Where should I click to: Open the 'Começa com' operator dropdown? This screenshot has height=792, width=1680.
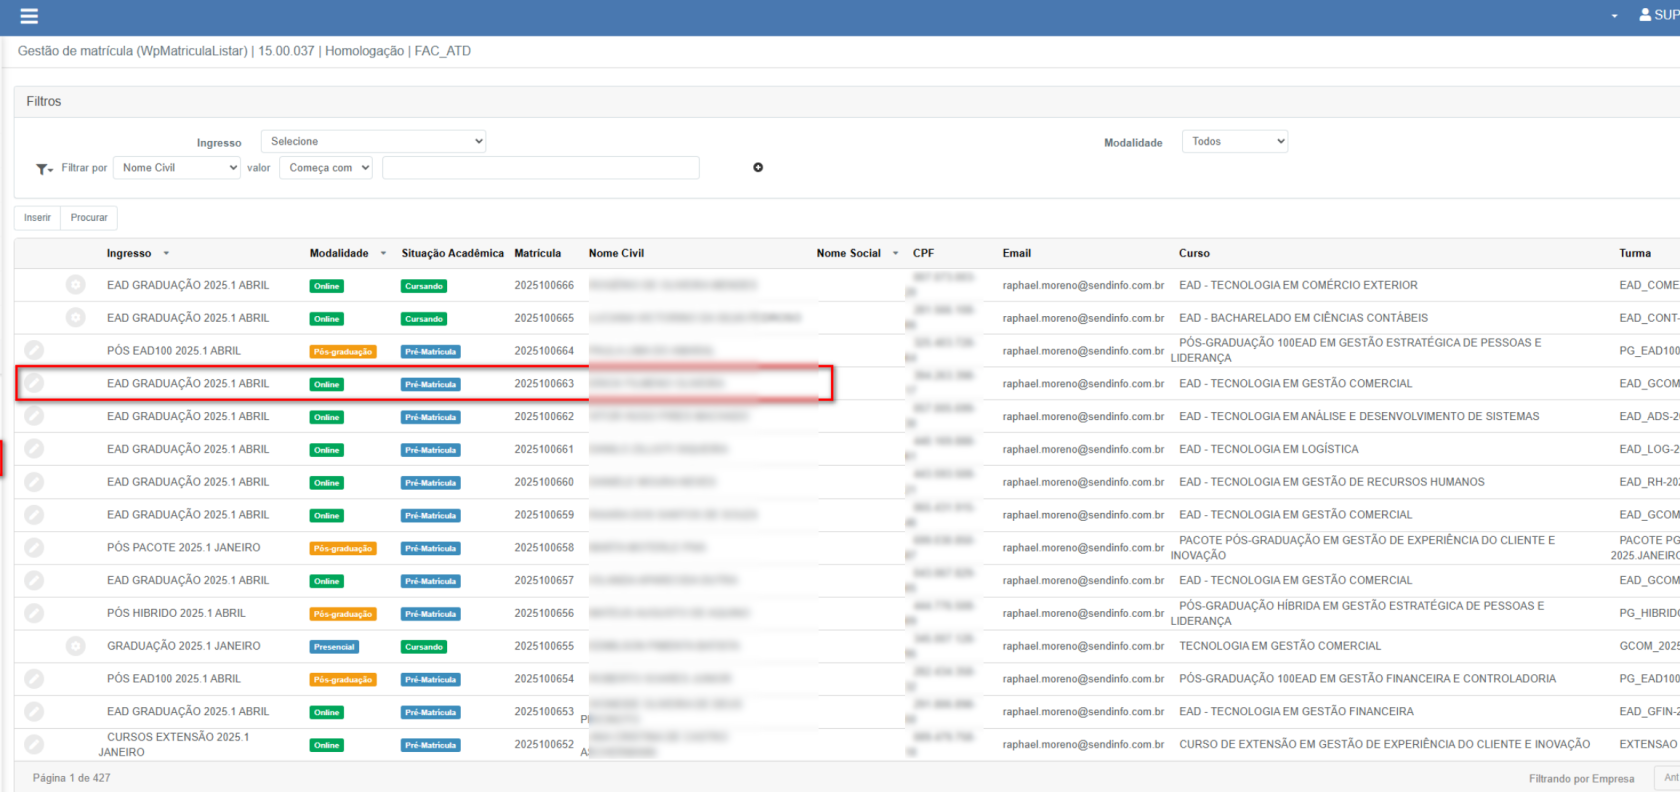[326, 168]
